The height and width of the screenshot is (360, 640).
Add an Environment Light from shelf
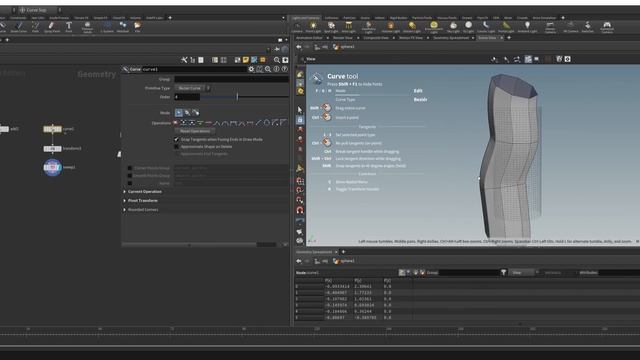[433, 27]
